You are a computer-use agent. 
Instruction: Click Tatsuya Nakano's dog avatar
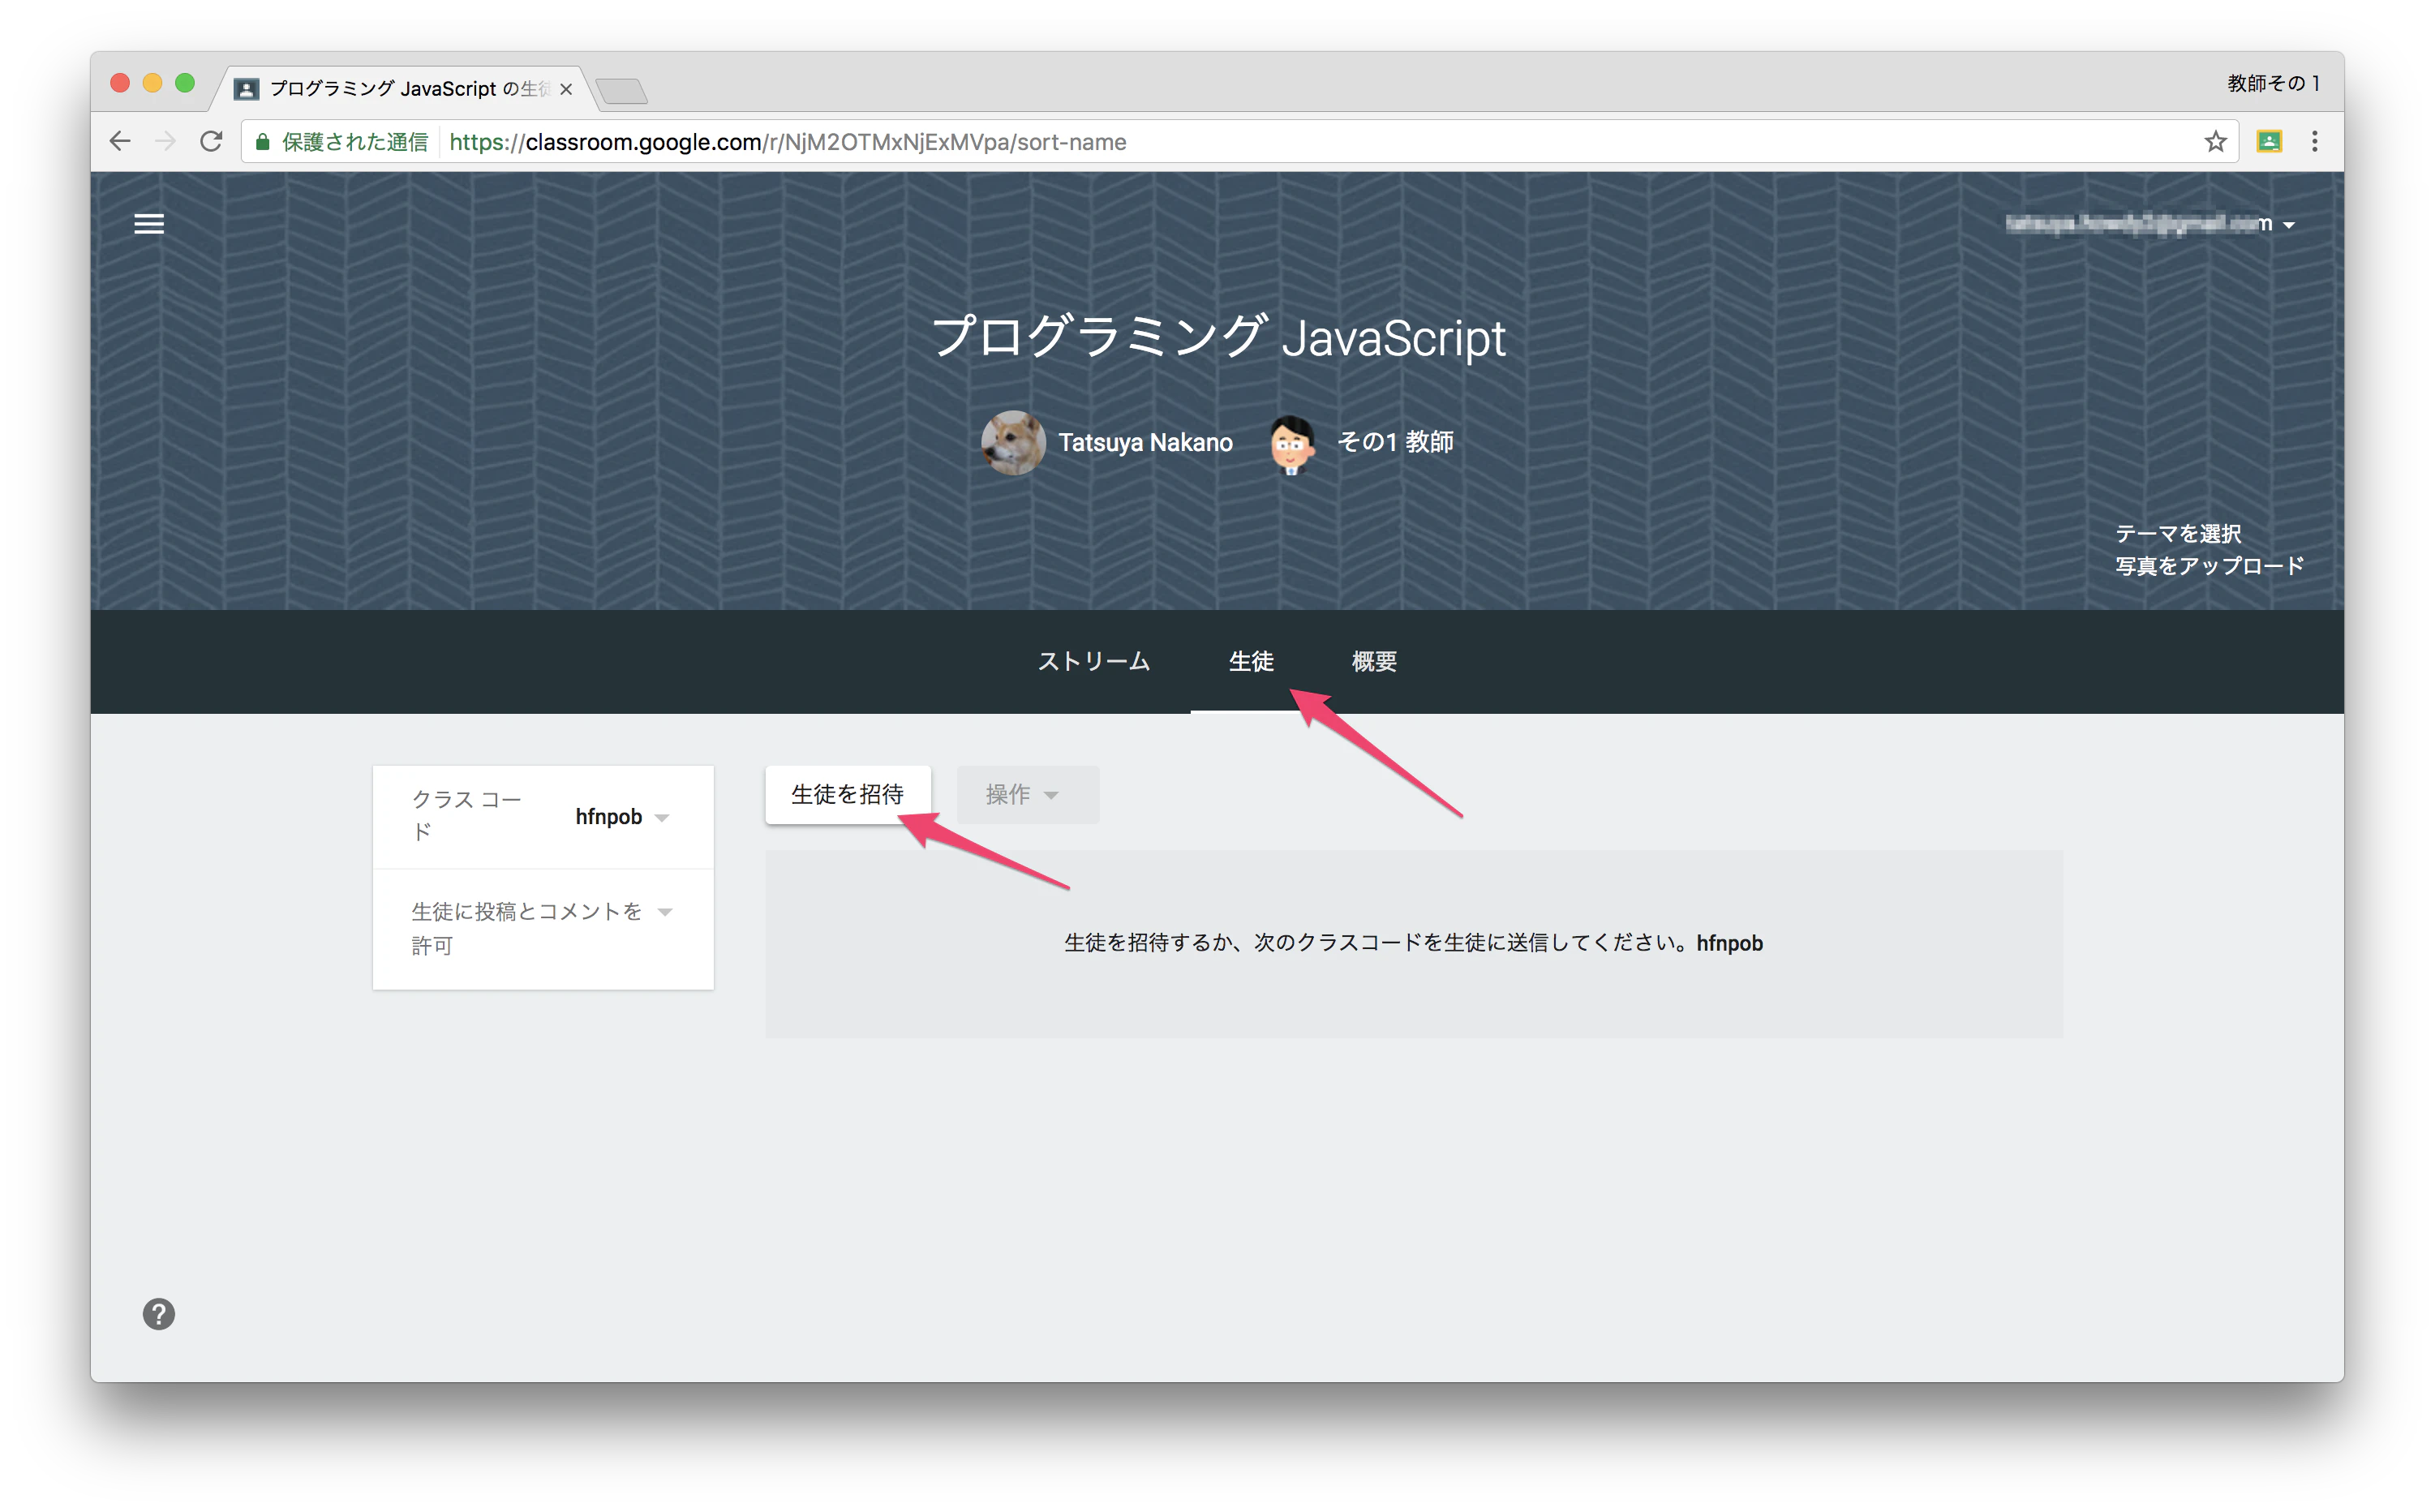(x=1013, y=442)
